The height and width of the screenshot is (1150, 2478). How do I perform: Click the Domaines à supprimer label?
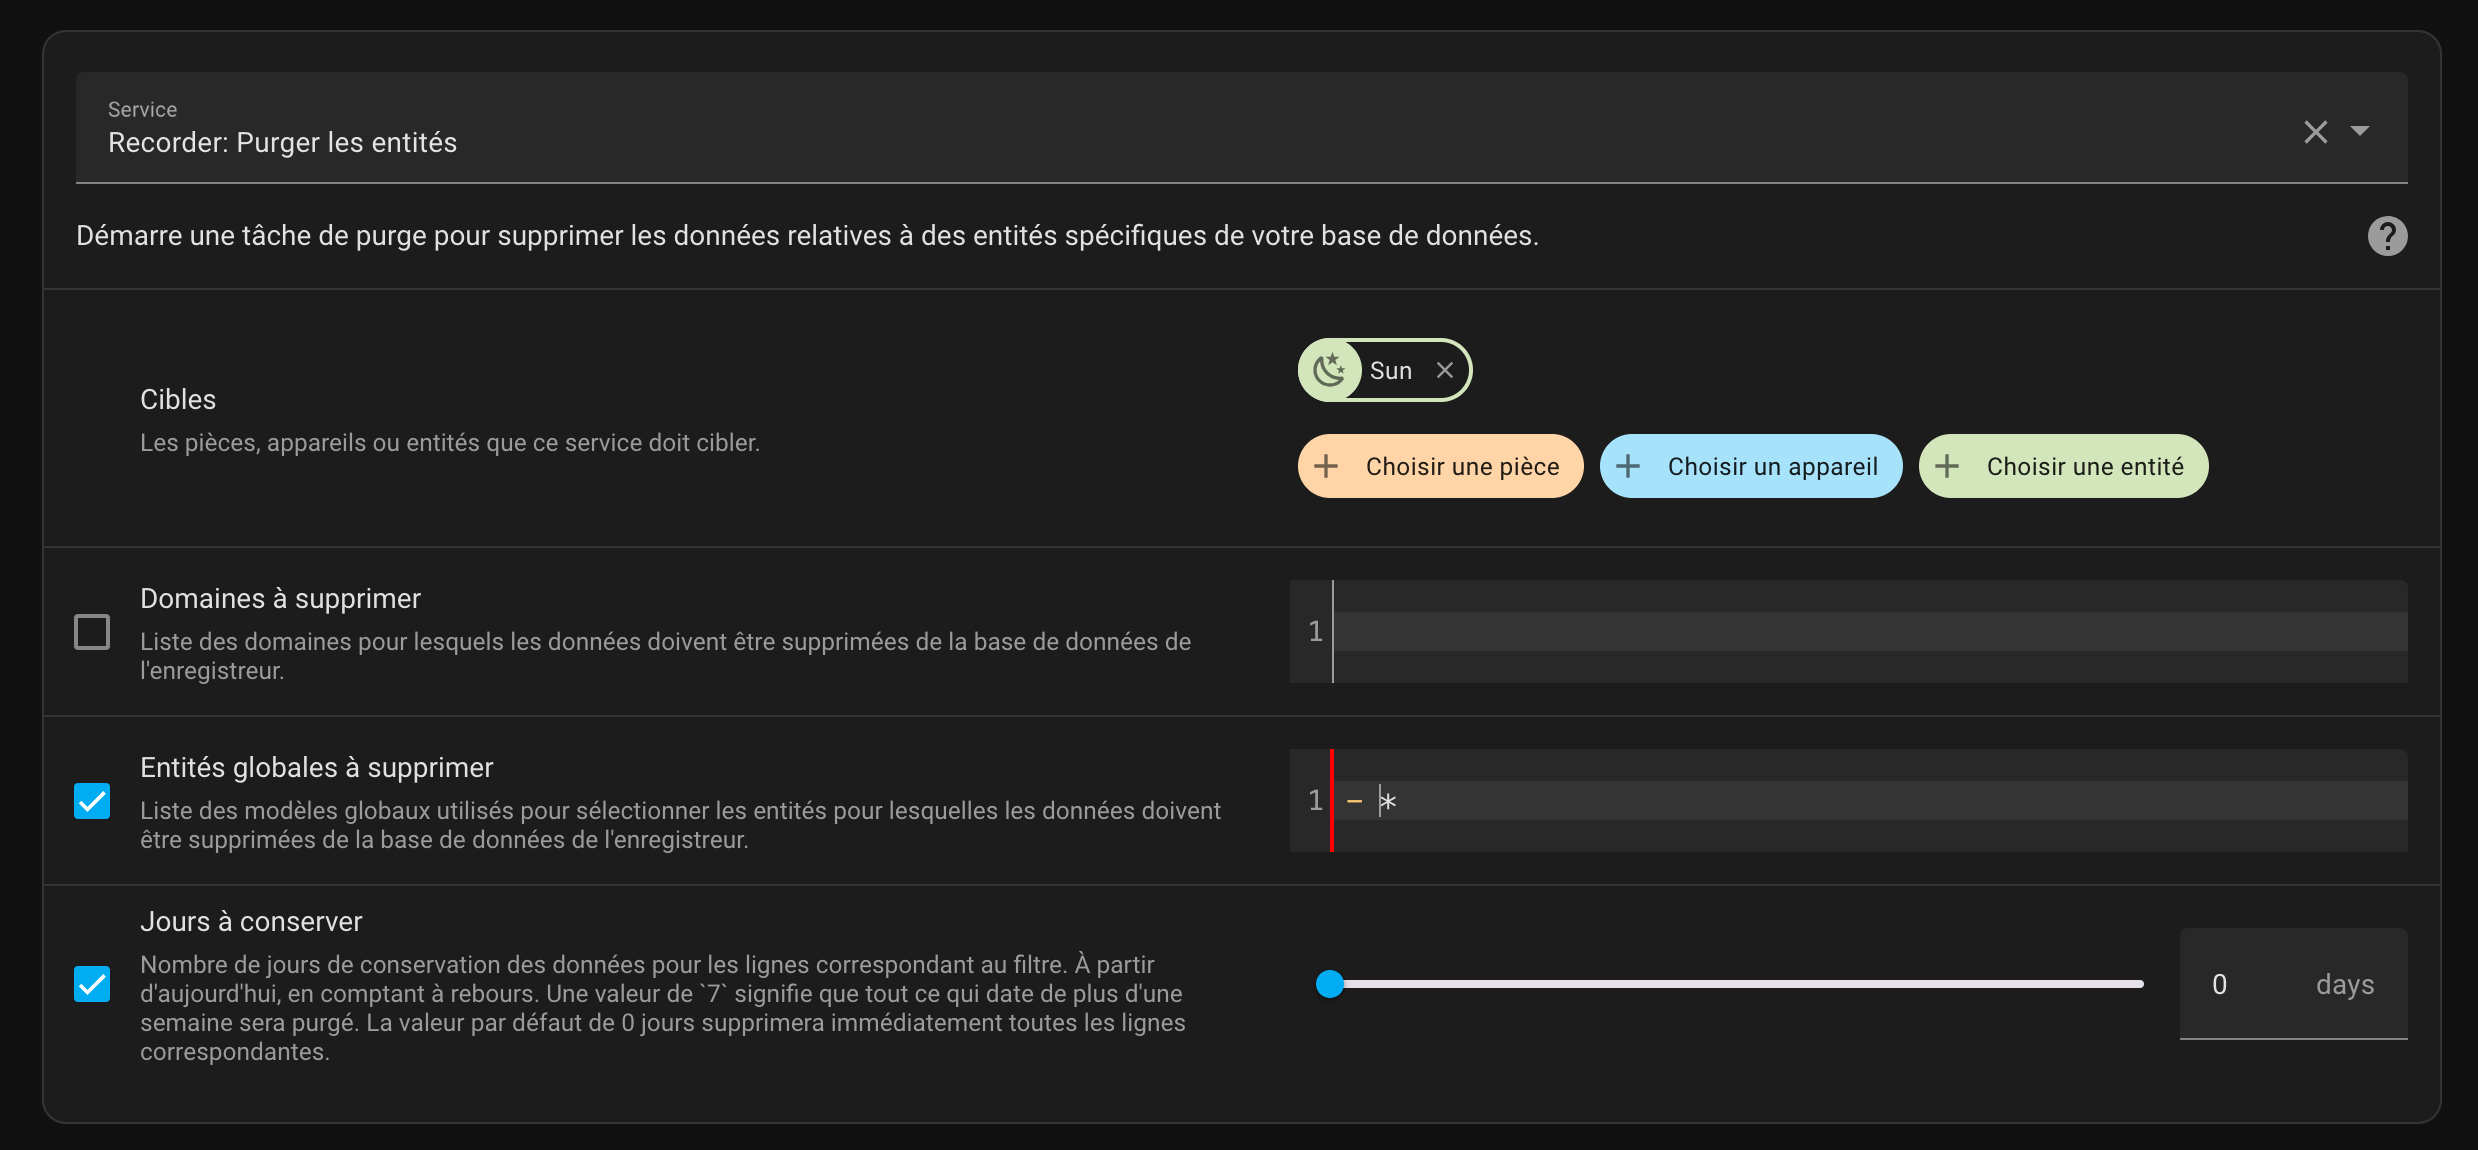pos(280,599)
